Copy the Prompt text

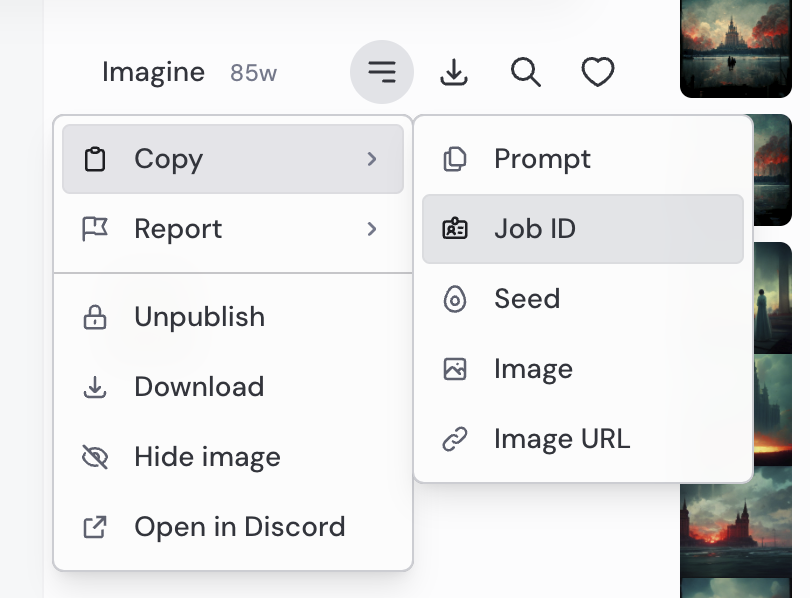542,159
